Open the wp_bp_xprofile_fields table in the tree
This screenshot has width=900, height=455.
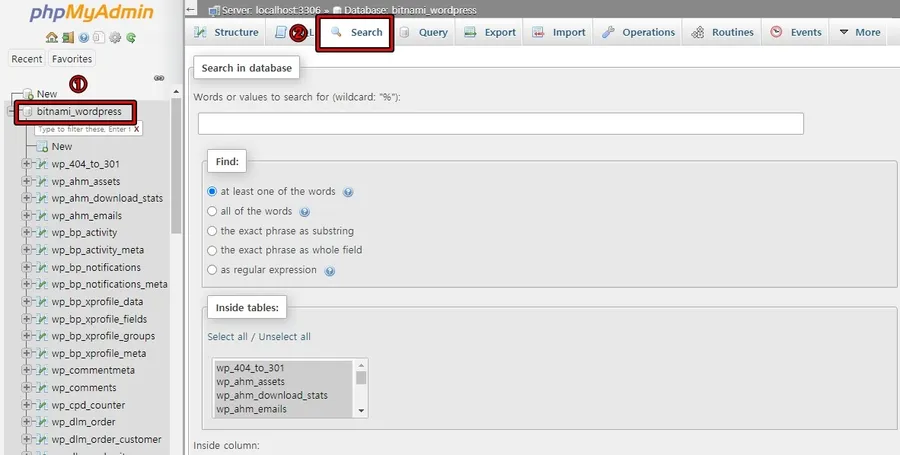pos(99,319)
